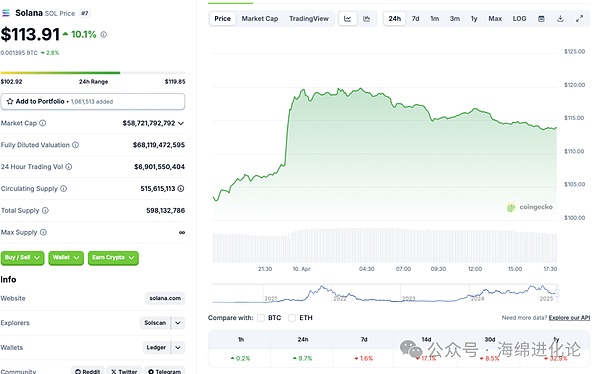Toggle LOG scale on the chart
Image resolution: width=600 pixels, height=374 pixels.
(x=519, y=19)
